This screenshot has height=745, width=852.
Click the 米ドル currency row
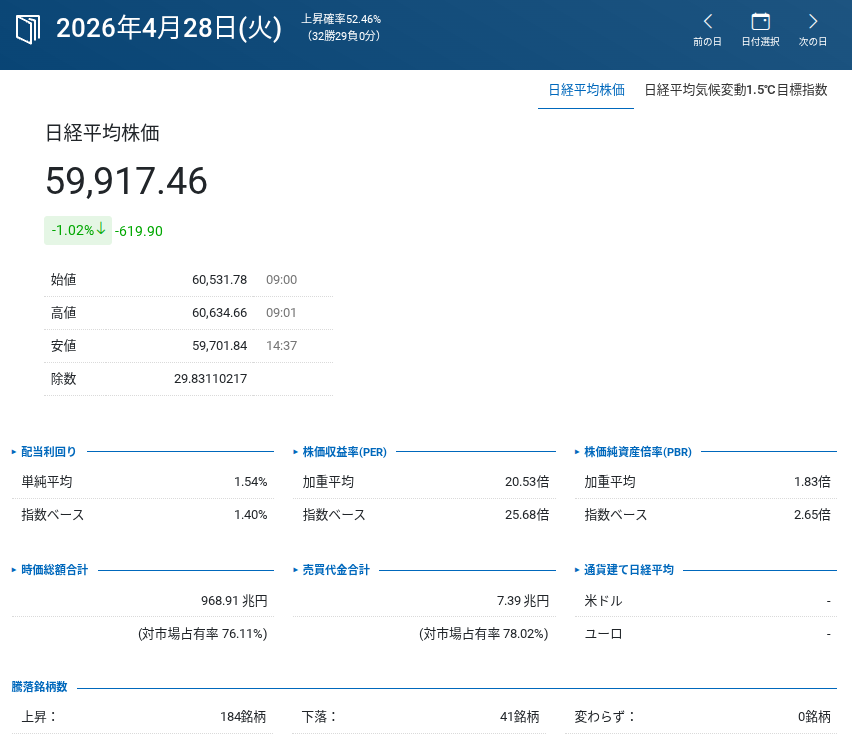point(705,601)
